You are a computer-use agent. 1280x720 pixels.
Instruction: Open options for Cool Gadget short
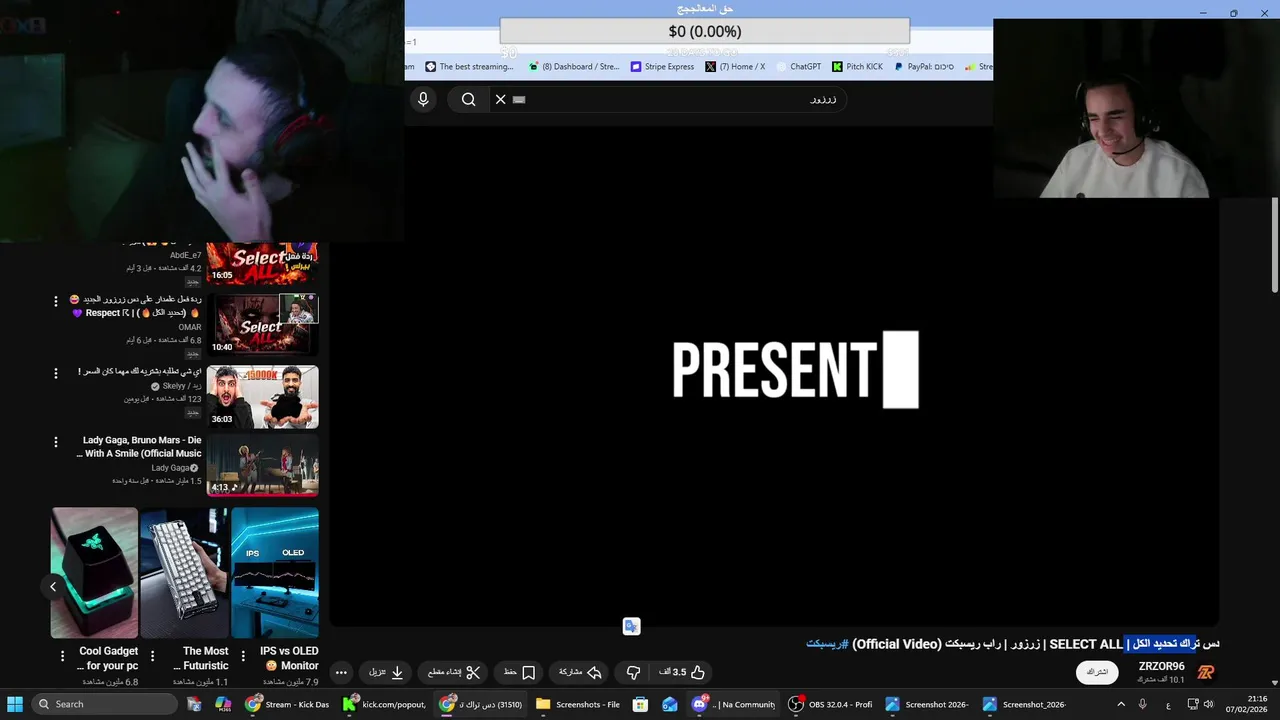point(63,656)
